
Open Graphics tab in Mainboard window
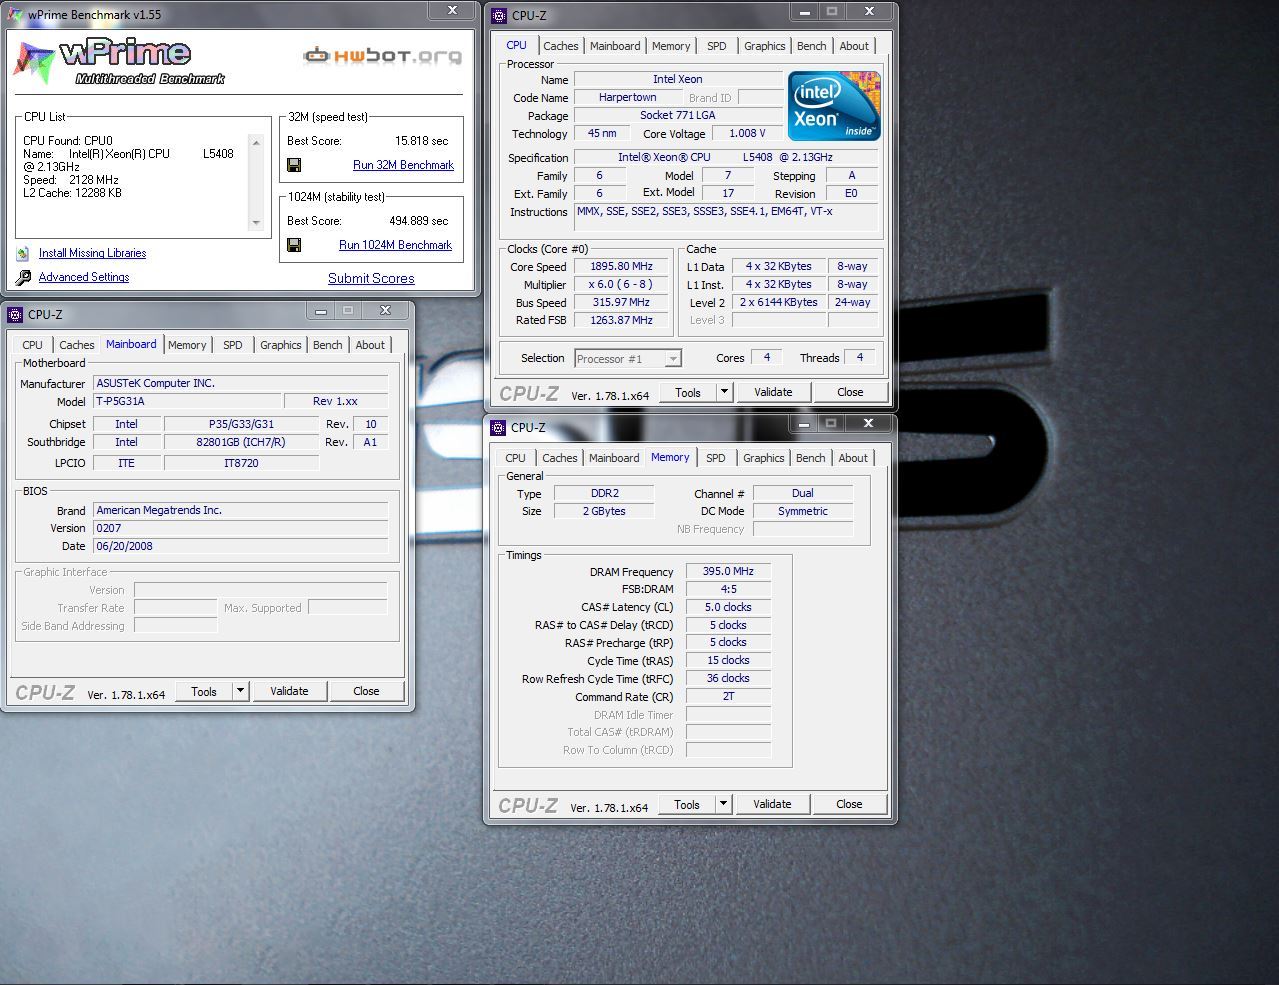tap(281, 345)
